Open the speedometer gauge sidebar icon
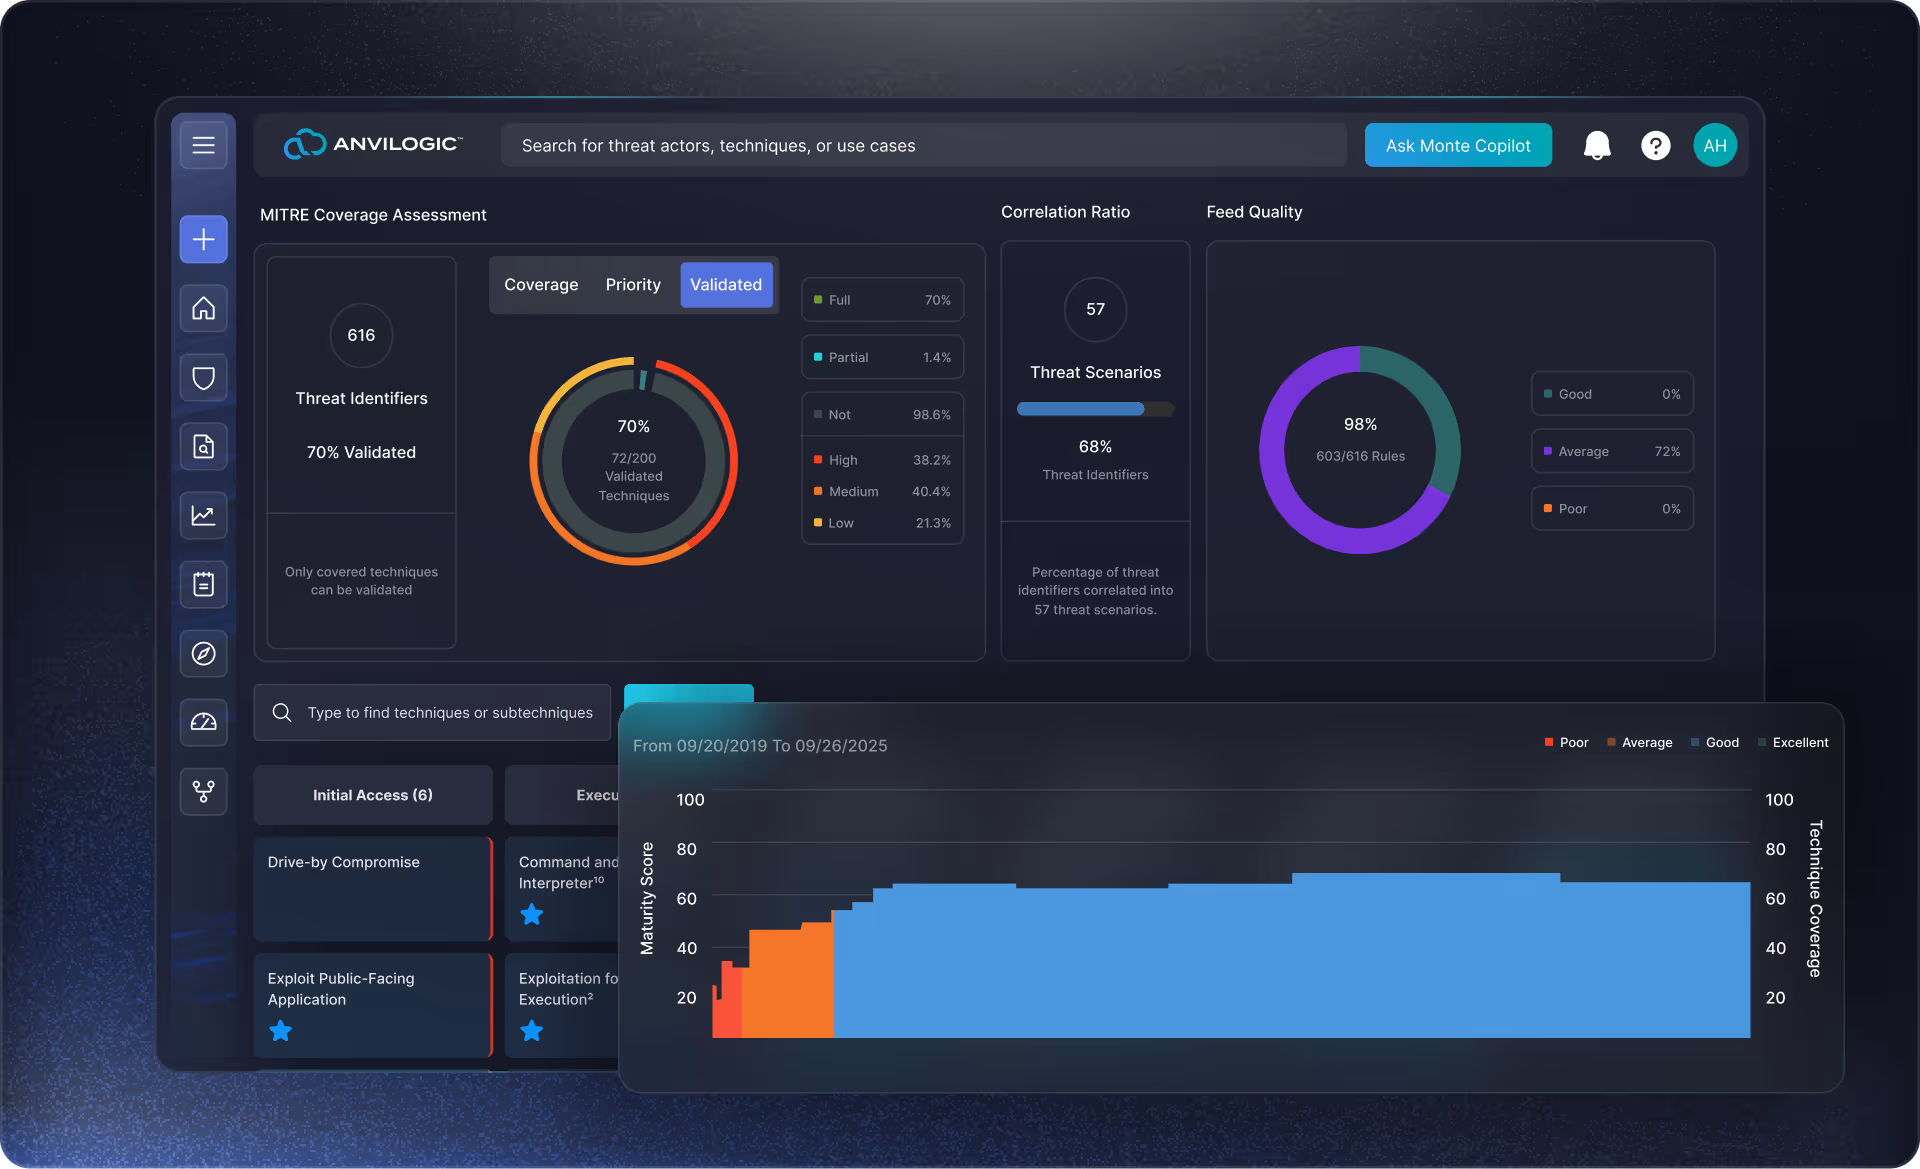The width and height of the screenshot is (1920, 1169). click(x=203, y=722)
